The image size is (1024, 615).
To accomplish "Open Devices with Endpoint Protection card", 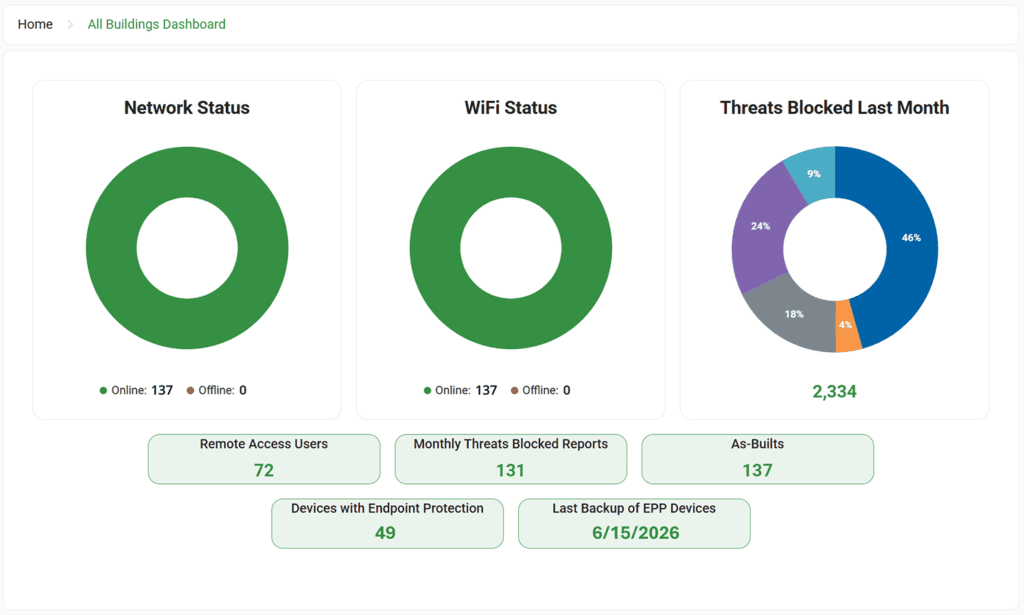I will 387,524.
